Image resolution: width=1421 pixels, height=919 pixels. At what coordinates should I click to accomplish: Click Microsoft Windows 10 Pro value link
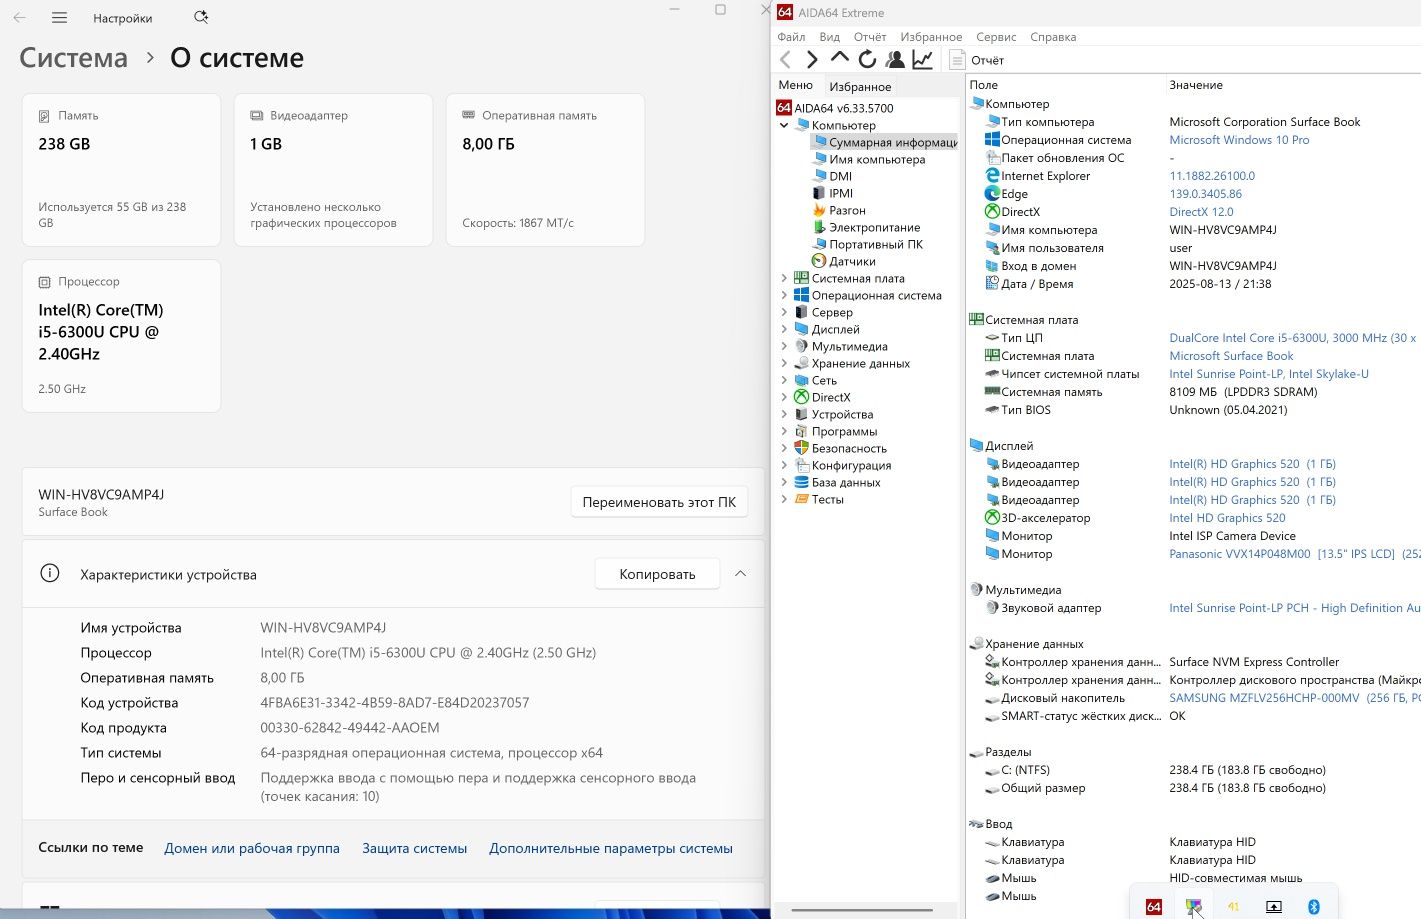[1239, 140]
